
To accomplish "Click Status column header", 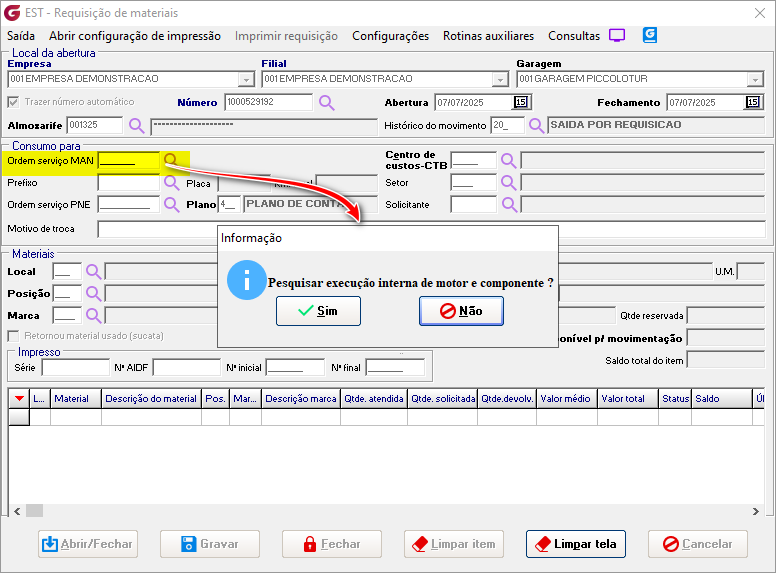I will [x=675, y=399].
